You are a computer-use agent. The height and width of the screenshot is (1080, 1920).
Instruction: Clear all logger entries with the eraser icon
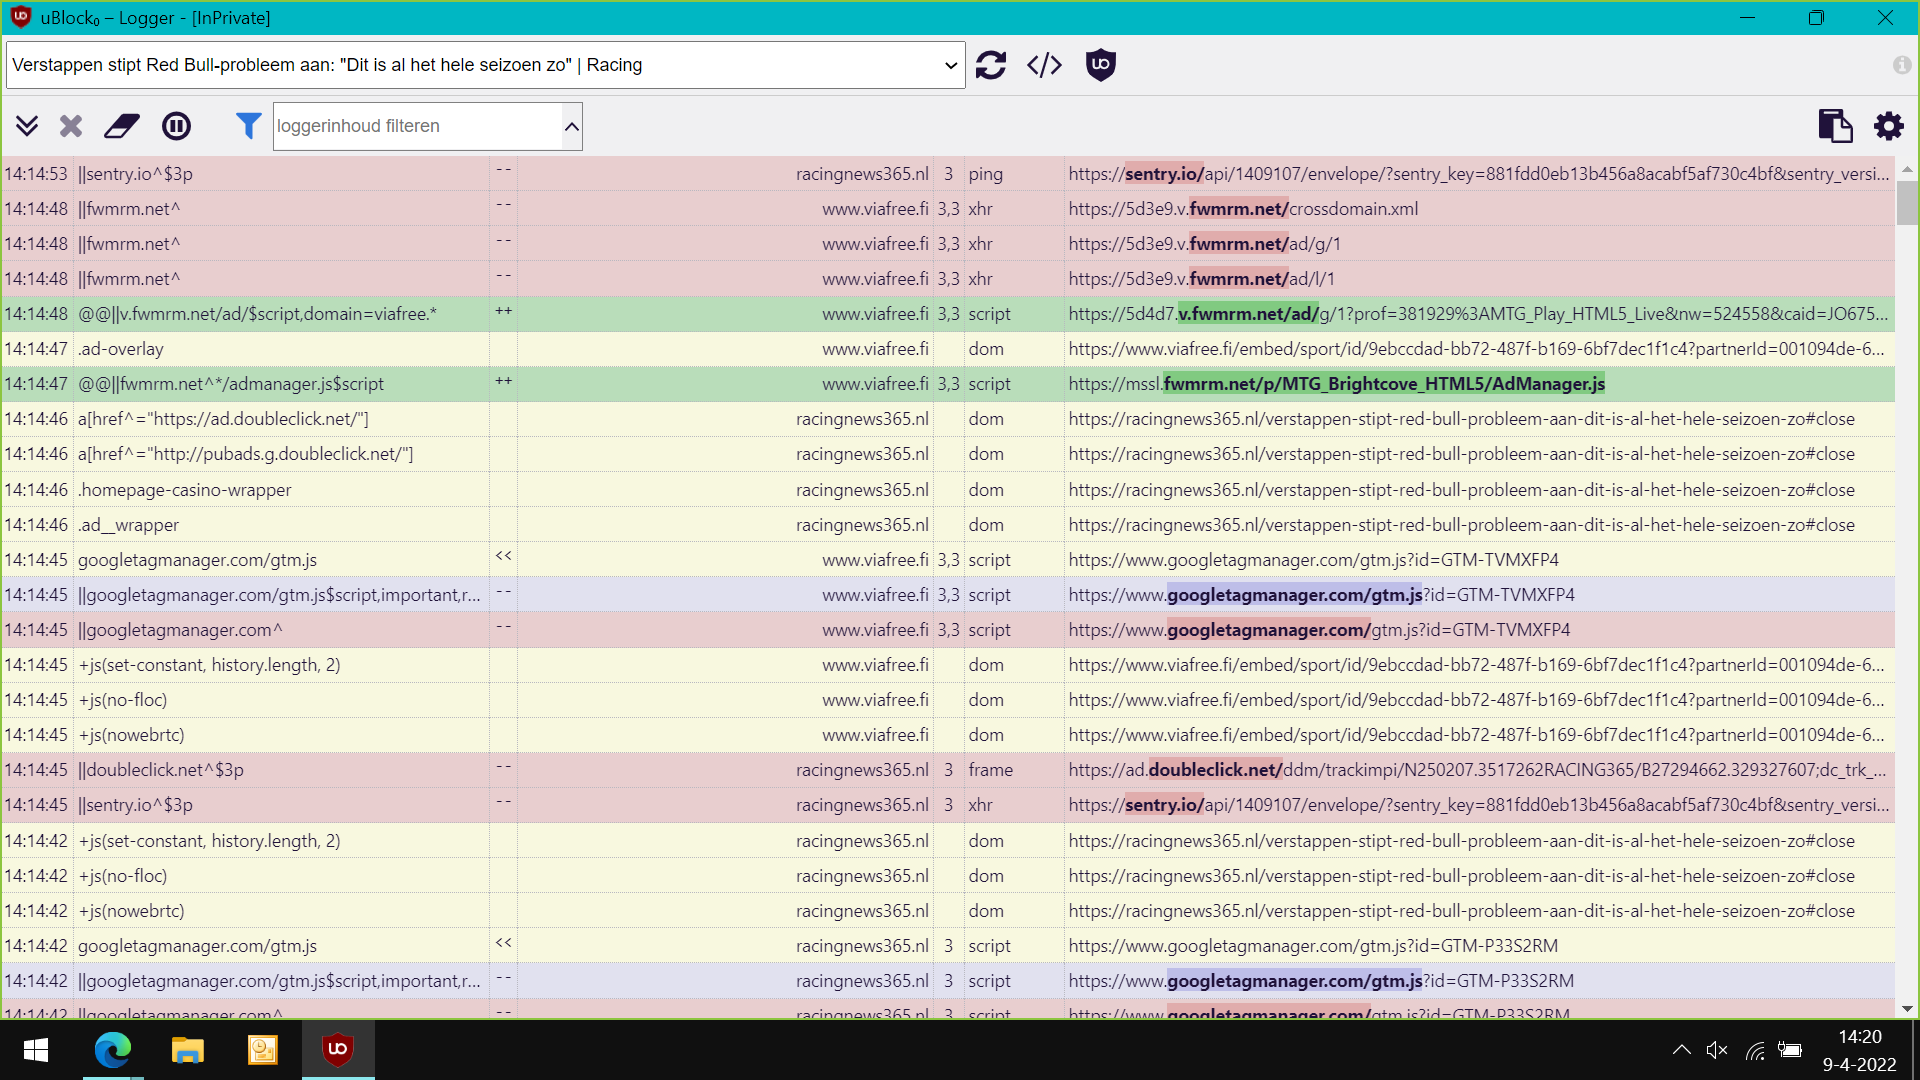click(121, 126)
